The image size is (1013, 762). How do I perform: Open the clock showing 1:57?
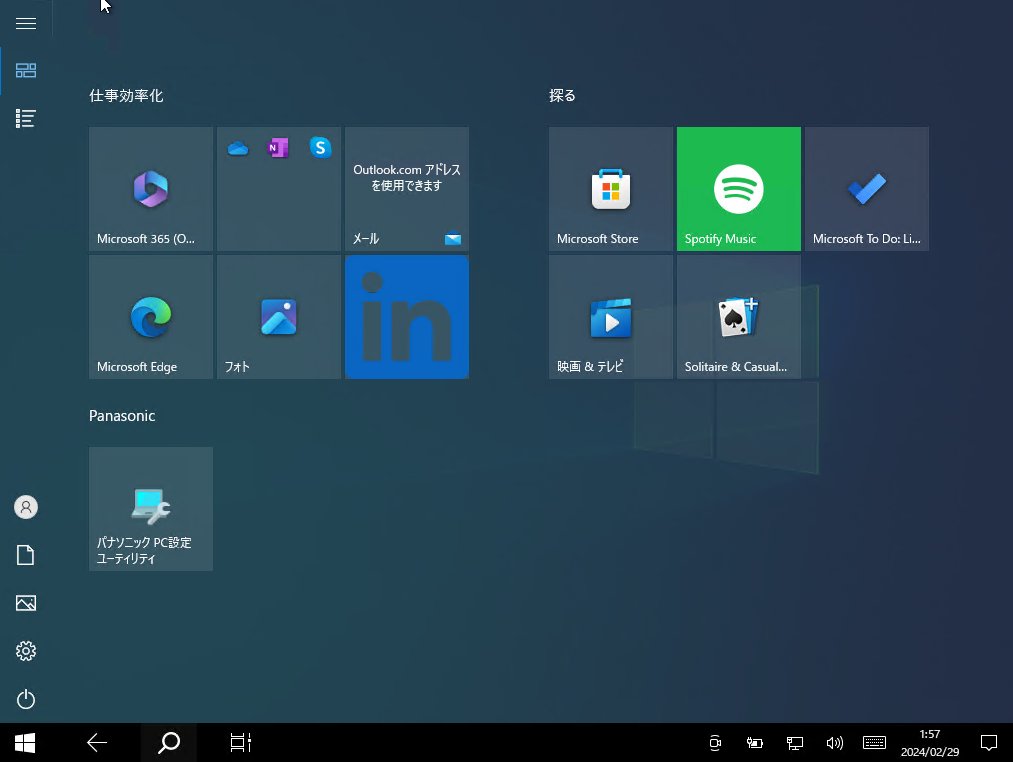[930, 743]
